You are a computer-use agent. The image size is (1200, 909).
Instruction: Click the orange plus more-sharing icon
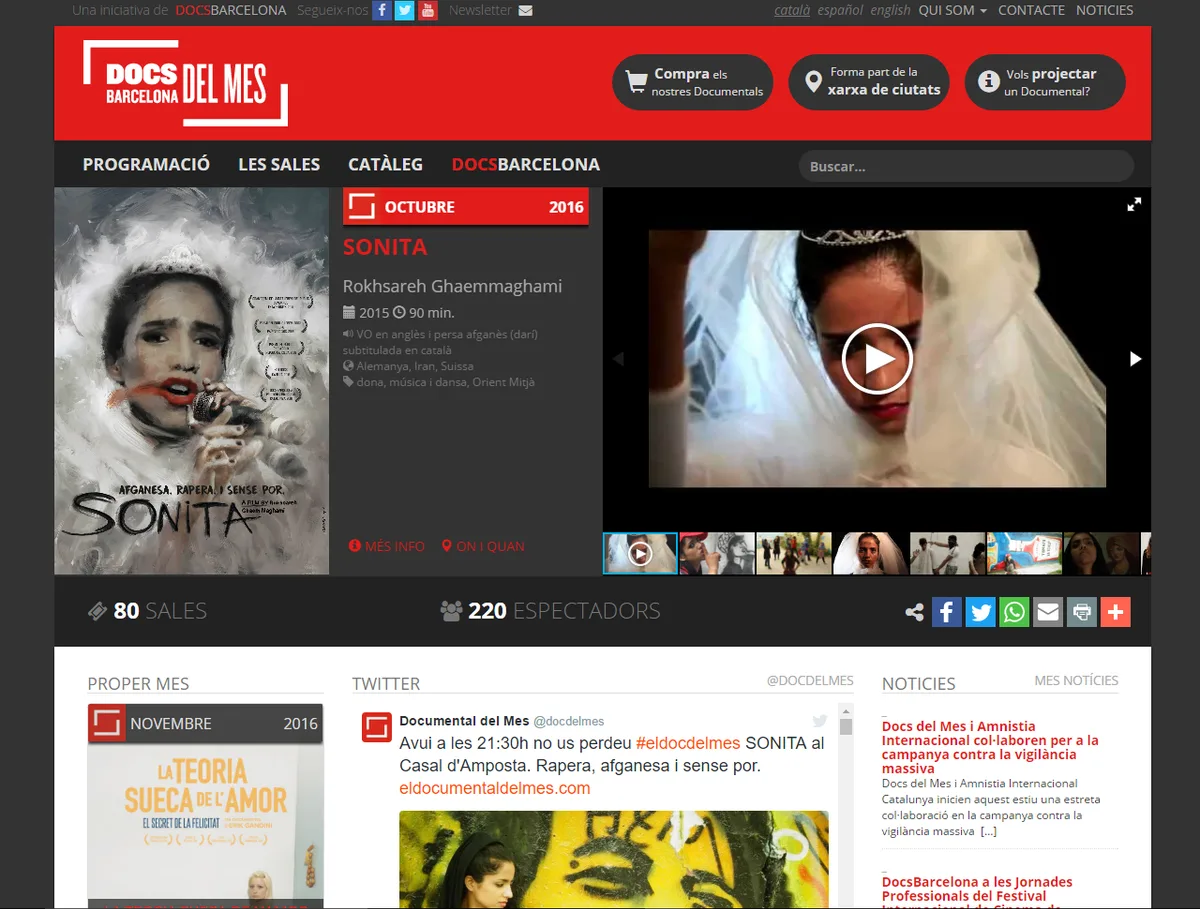pos(1115,612)
